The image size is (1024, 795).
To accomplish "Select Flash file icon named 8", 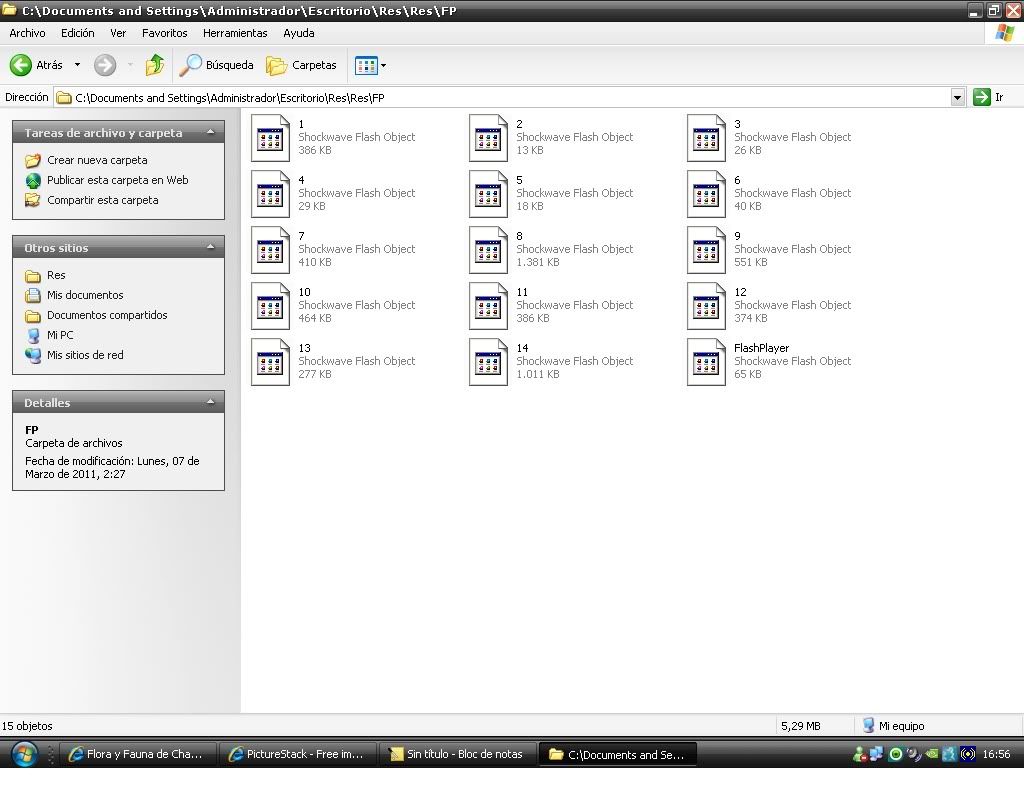I will 488,250.
